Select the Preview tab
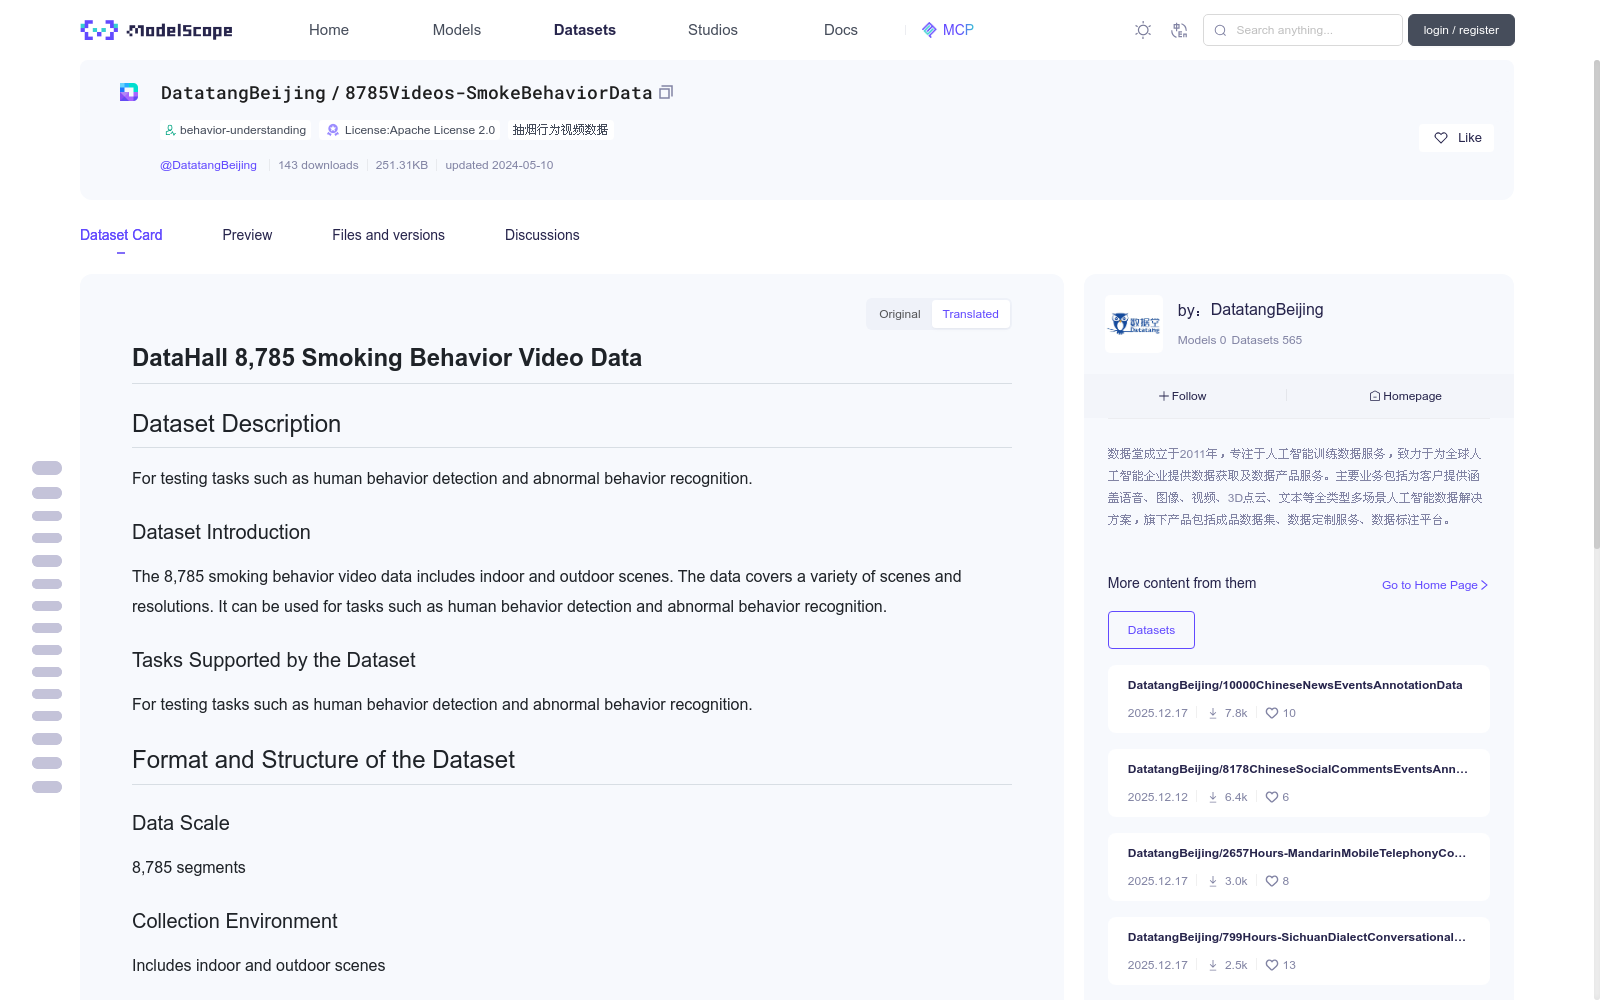 pos(247,235)
